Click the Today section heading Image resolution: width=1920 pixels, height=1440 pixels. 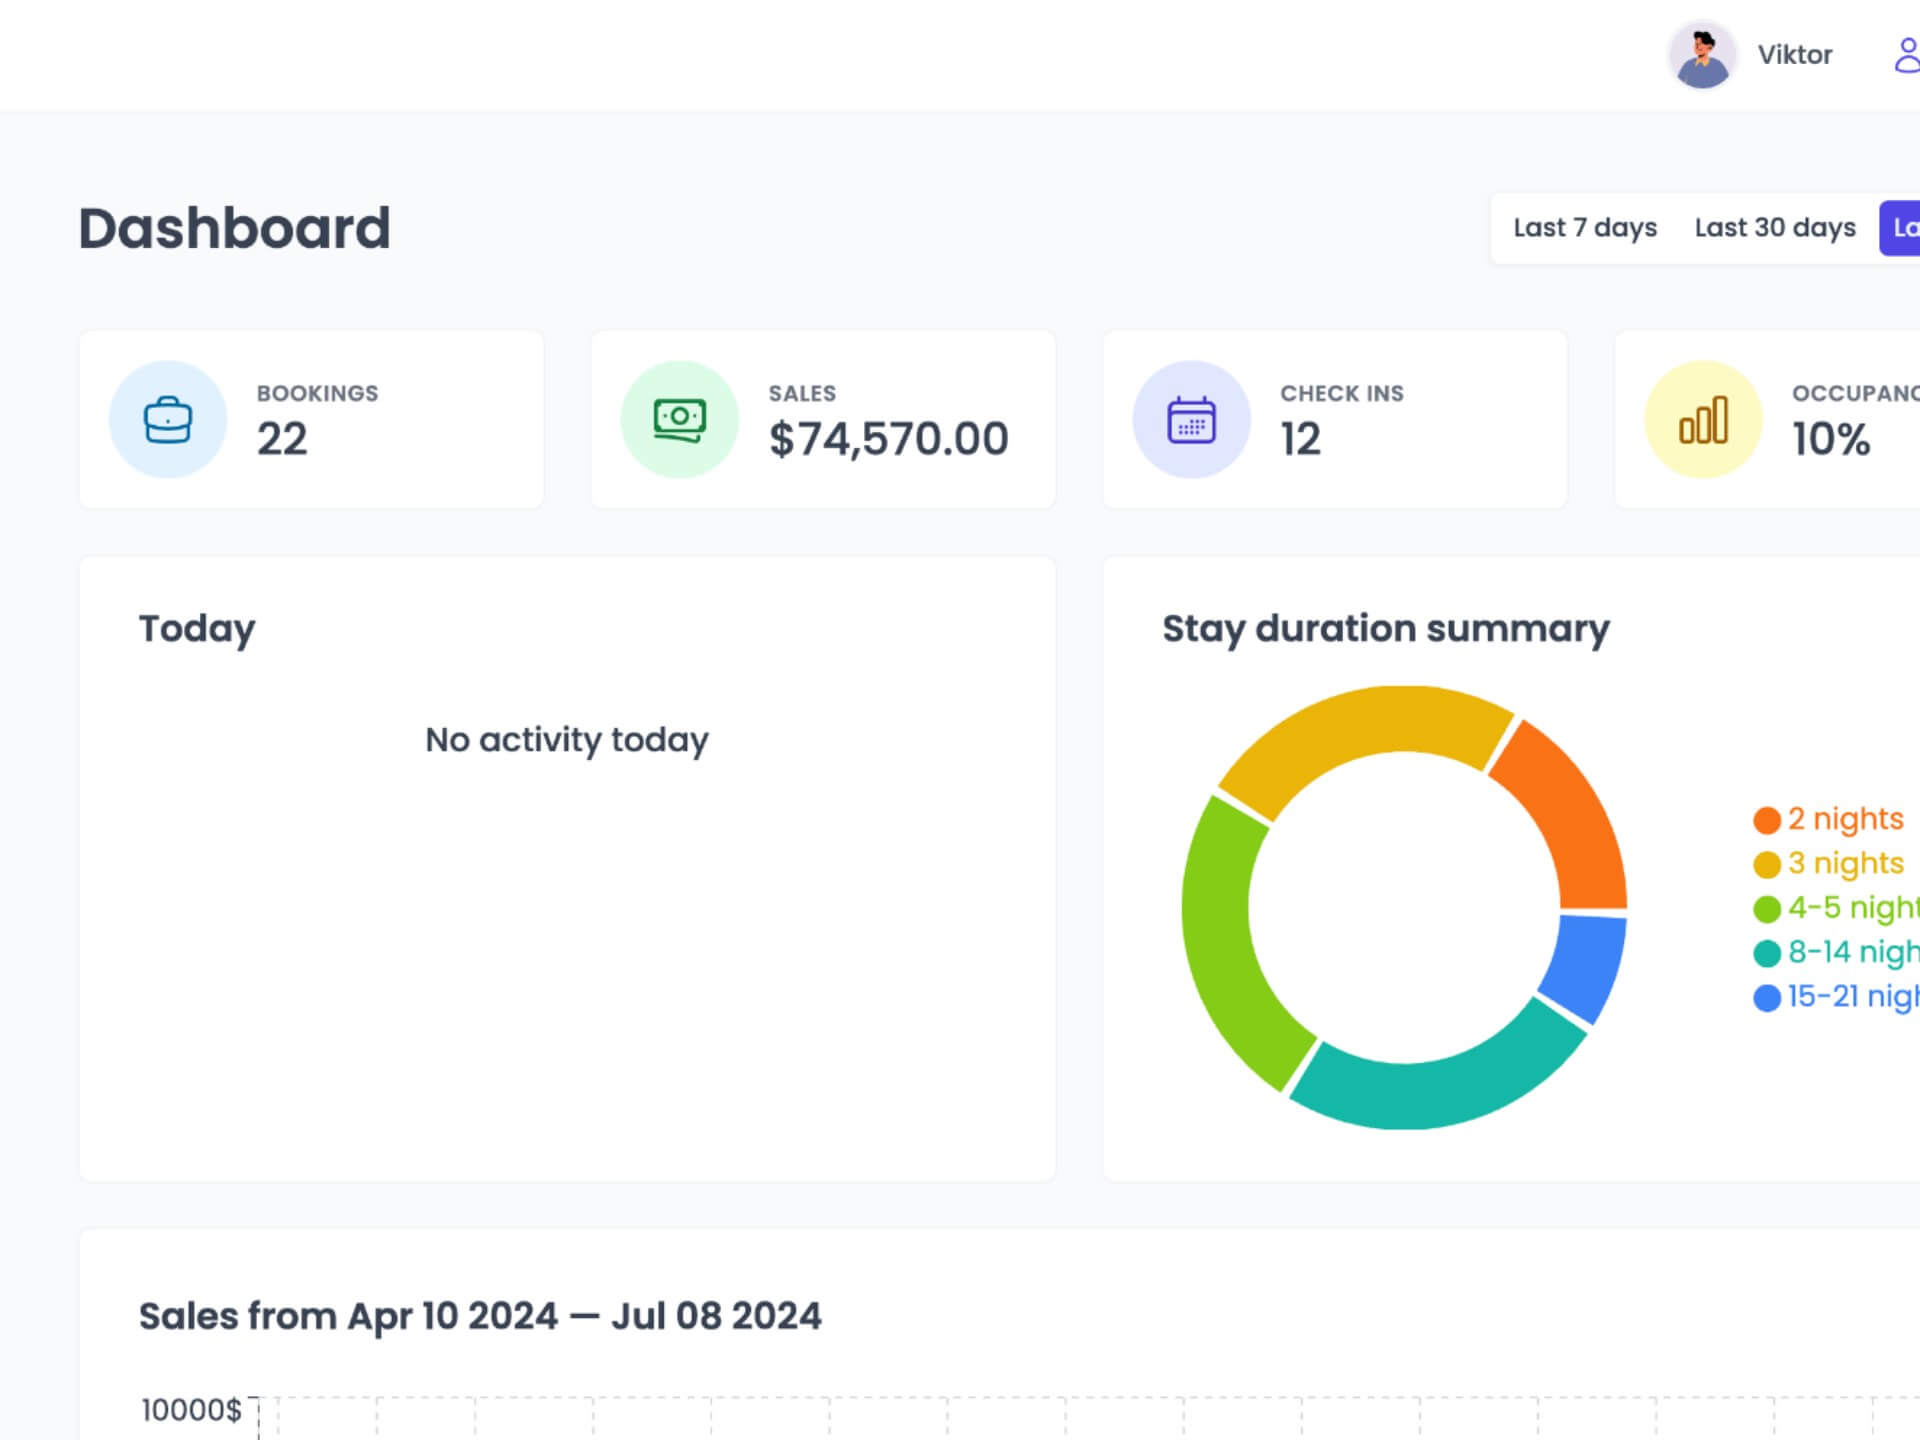point(197,629)
